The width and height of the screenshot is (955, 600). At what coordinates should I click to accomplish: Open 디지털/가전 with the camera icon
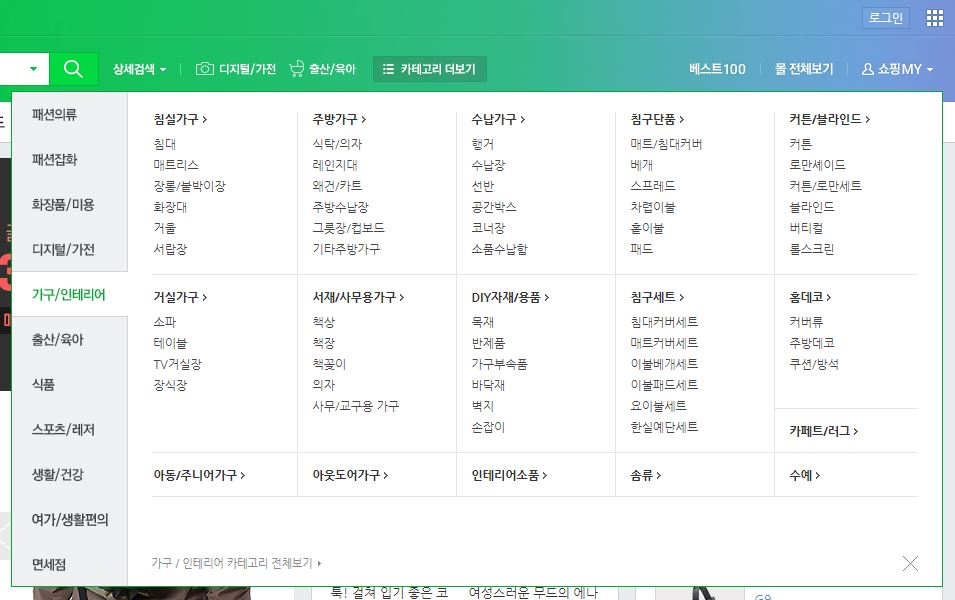pos(236,69)
